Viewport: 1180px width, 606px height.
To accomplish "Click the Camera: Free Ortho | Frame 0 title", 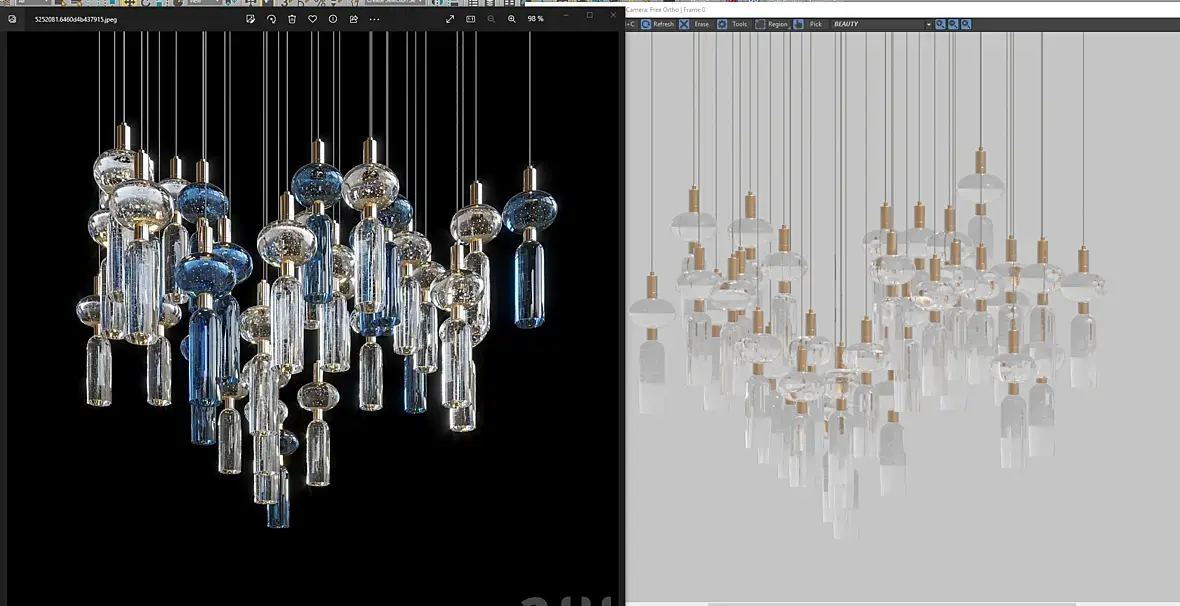I will coord(665,10).
